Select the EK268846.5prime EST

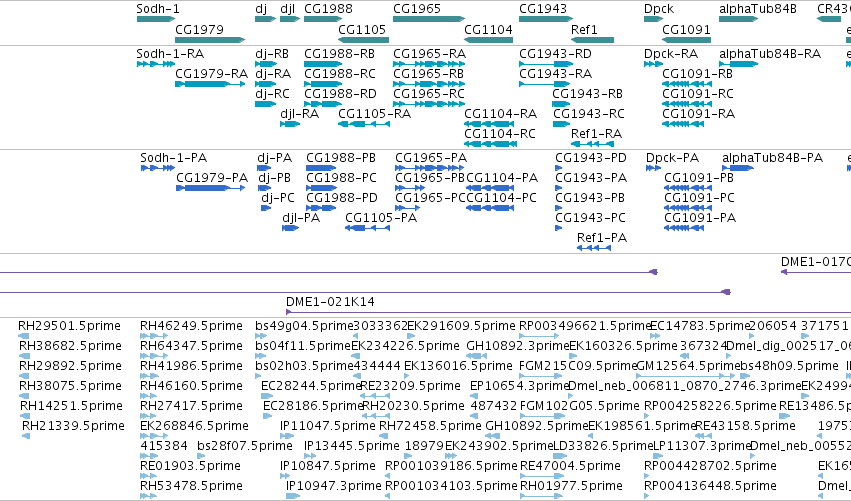(x=154, y=436)
